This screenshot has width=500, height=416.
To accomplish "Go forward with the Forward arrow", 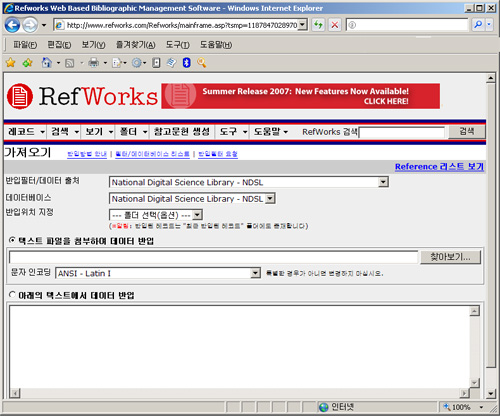I will 30,25.
